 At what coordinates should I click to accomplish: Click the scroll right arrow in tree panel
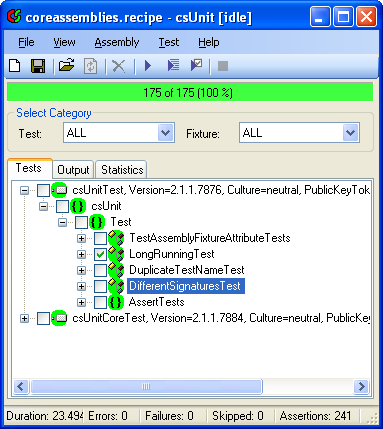pyautogui.click(x=361, y=387)
